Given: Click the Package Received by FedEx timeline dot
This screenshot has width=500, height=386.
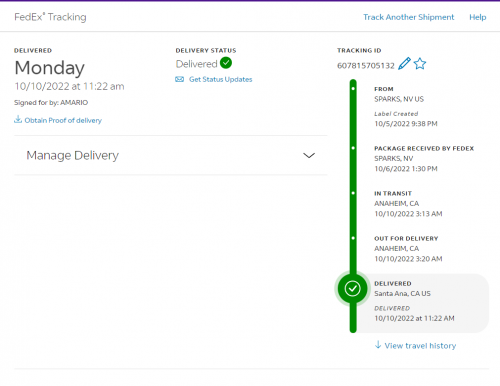Looking at the screenshot, I should tap(353, 148).
